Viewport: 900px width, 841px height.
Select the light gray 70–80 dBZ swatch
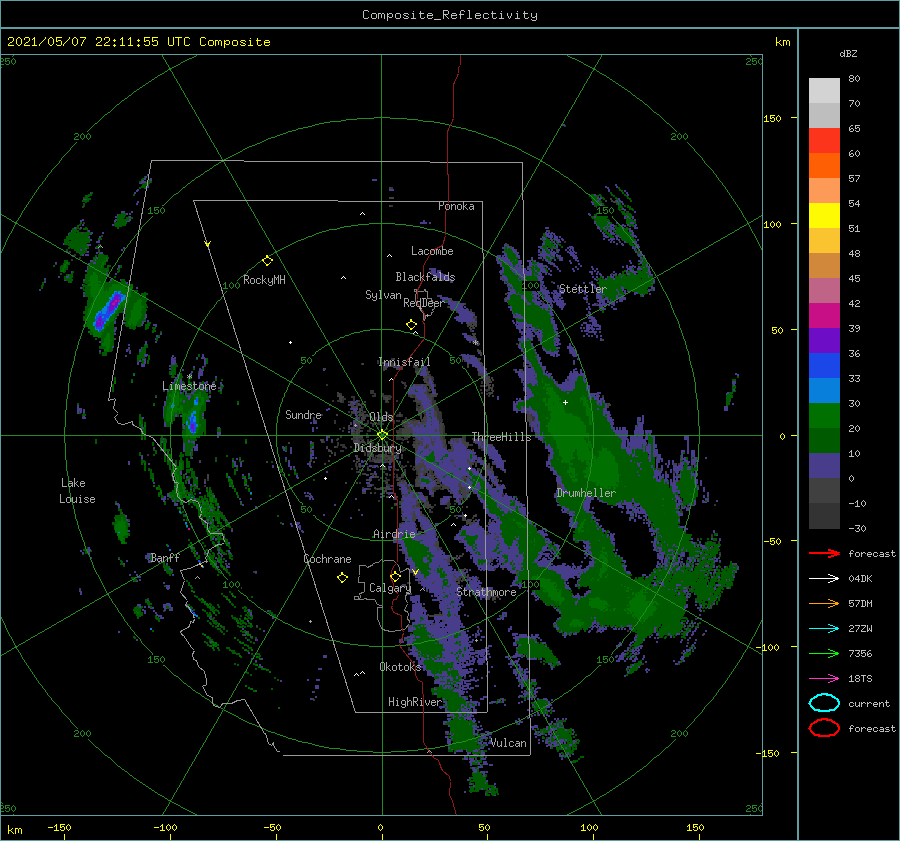tap(824, 90)
